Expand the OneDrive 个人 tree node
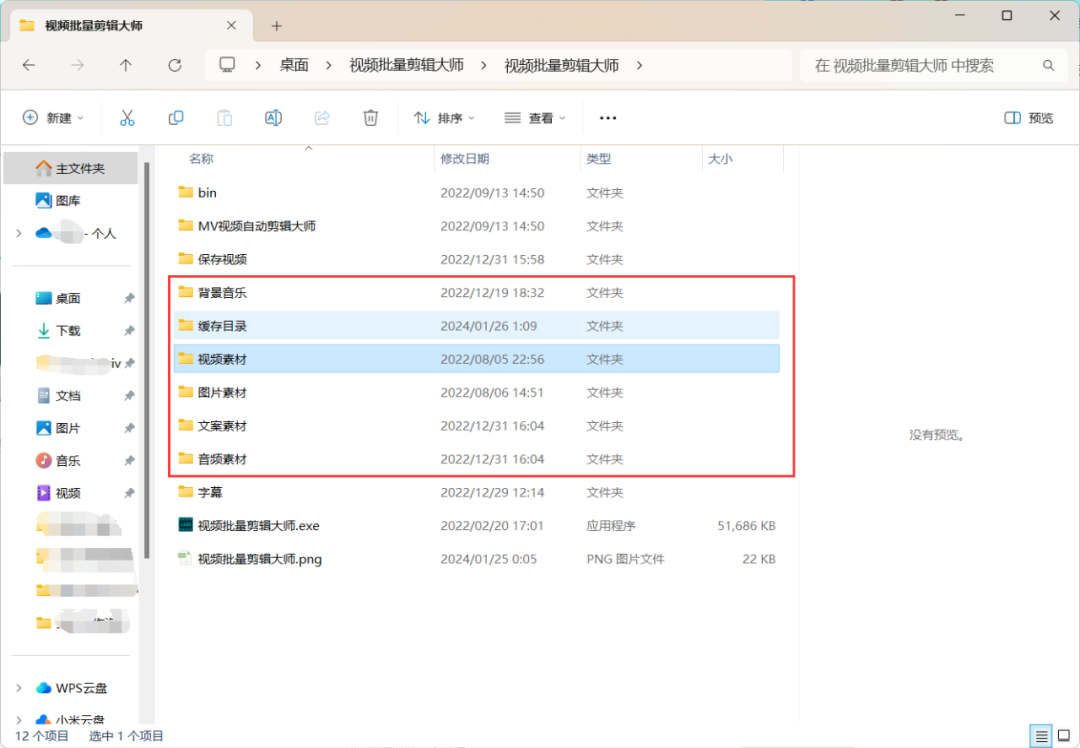Screen dimensions: 1080x748 pyautogui.click(x=19, y=233)
